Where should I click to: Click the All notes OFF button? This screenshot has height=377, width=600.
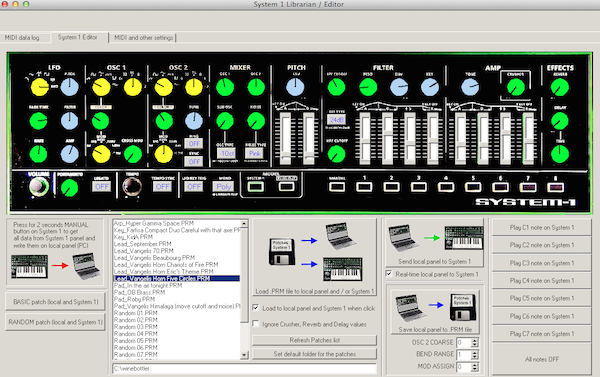click(541, 359)
